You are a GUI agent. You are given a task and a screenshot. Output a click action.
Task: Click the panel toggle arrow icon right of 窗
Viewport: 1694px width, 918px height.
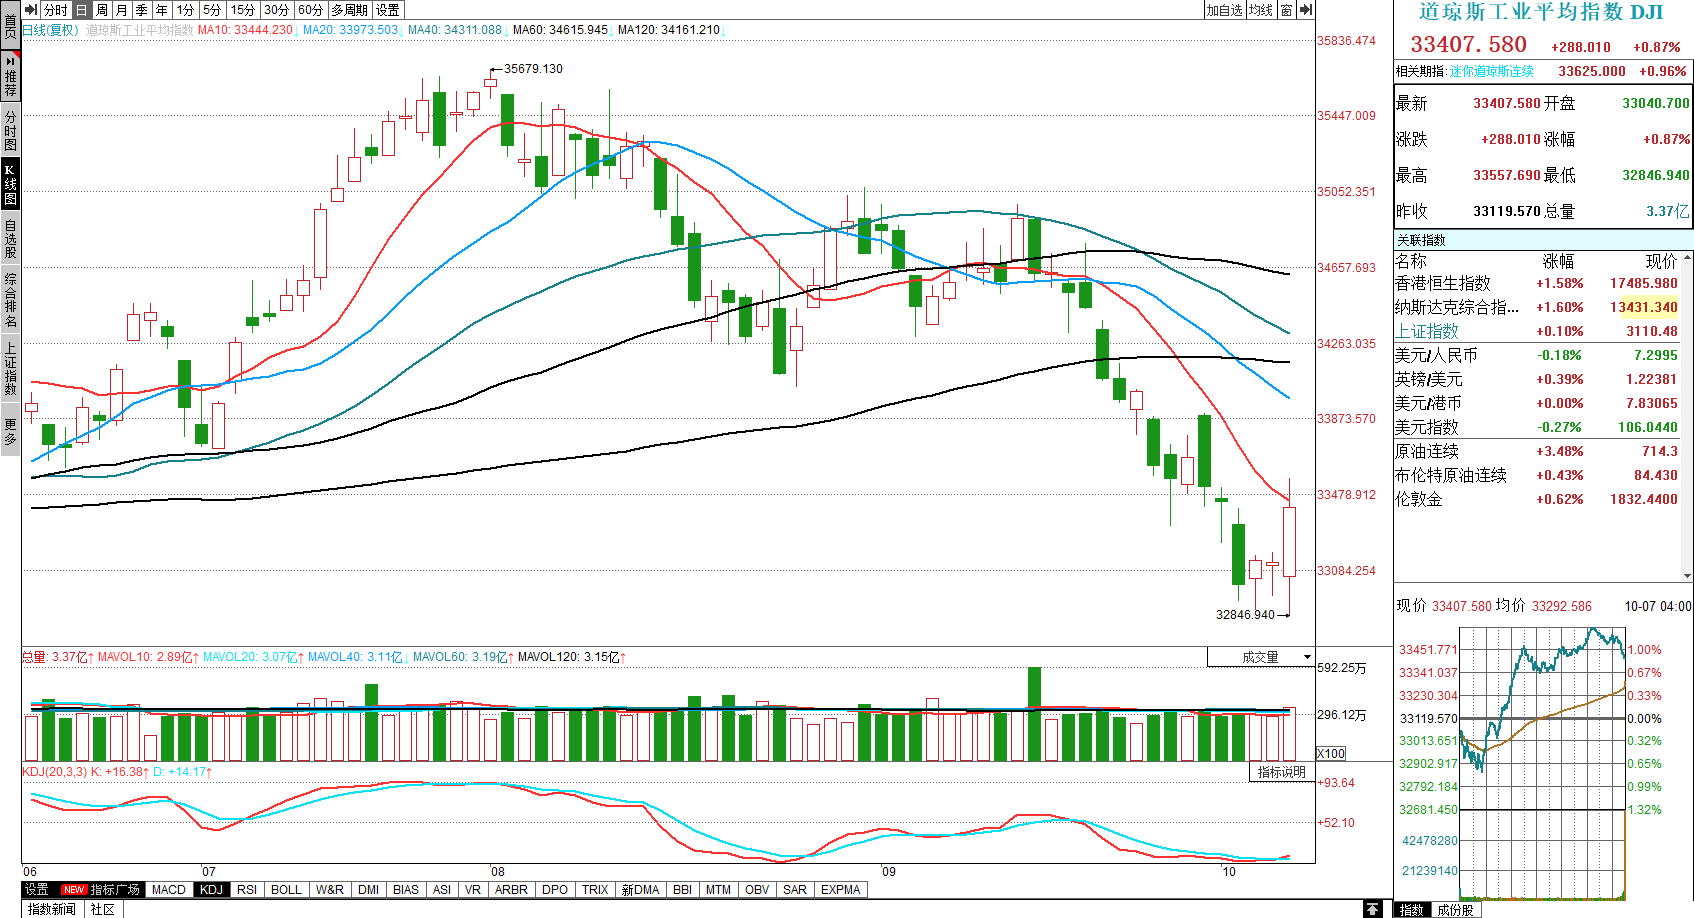pyautogui.click(x=1305, y=10)
